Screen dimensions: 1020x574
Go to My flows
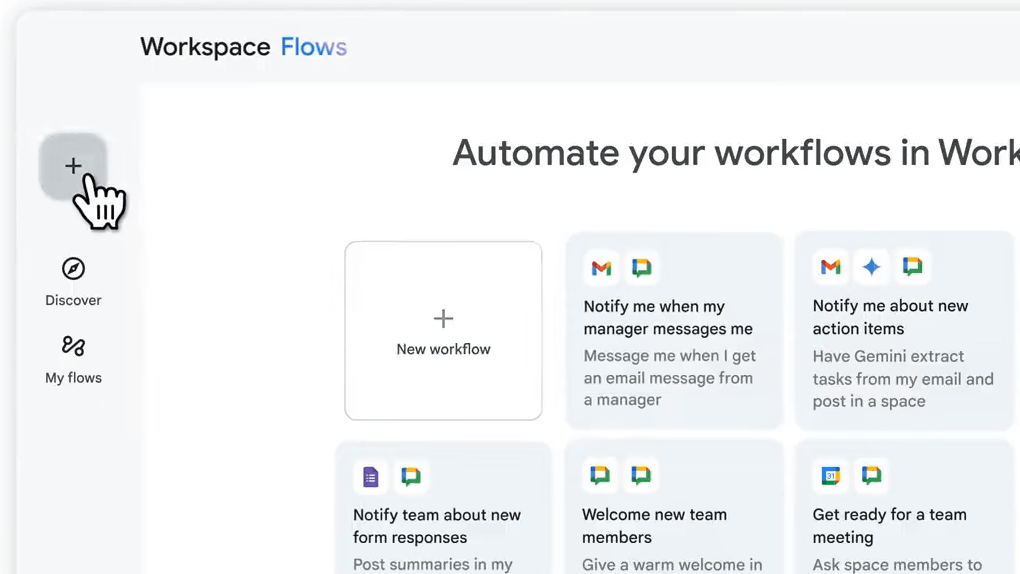pyautogui.click(x=73, y=359)
